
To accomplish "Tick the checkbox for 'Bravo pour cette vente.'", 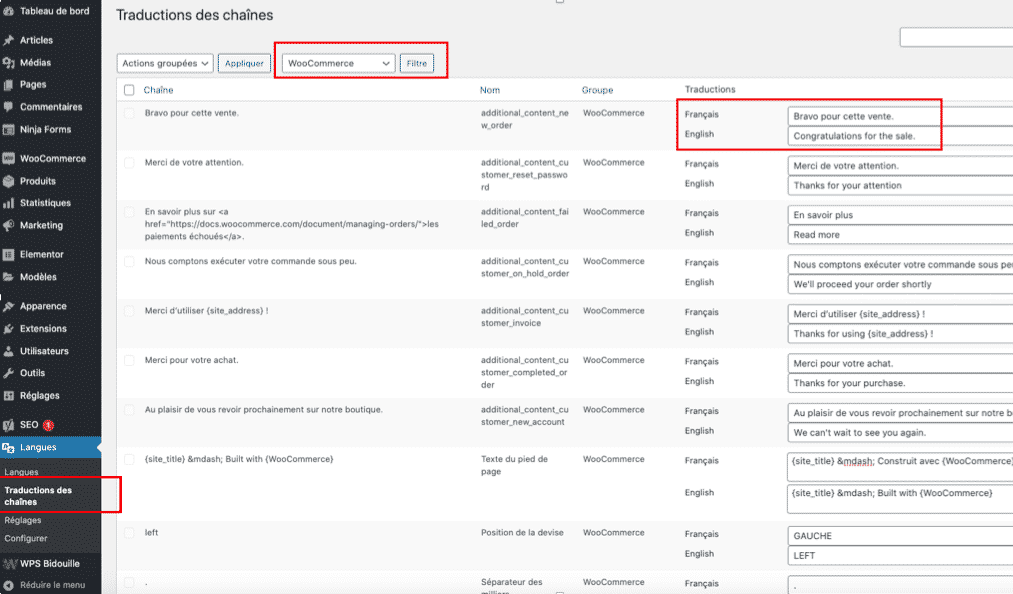I will 127,113.
